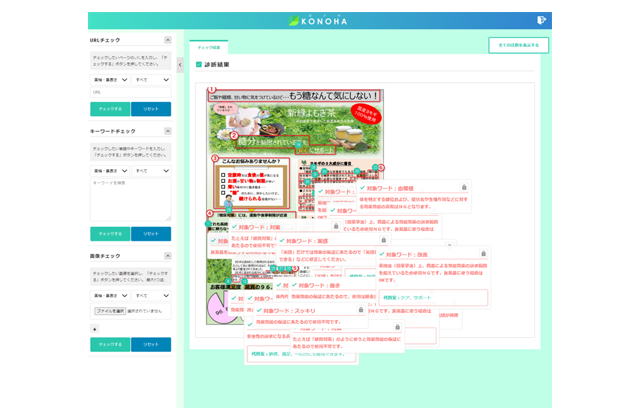Click lock icon on 対策 annotation card
The width and height of the screenshot is (640, 420).
(x=336, y=226)
